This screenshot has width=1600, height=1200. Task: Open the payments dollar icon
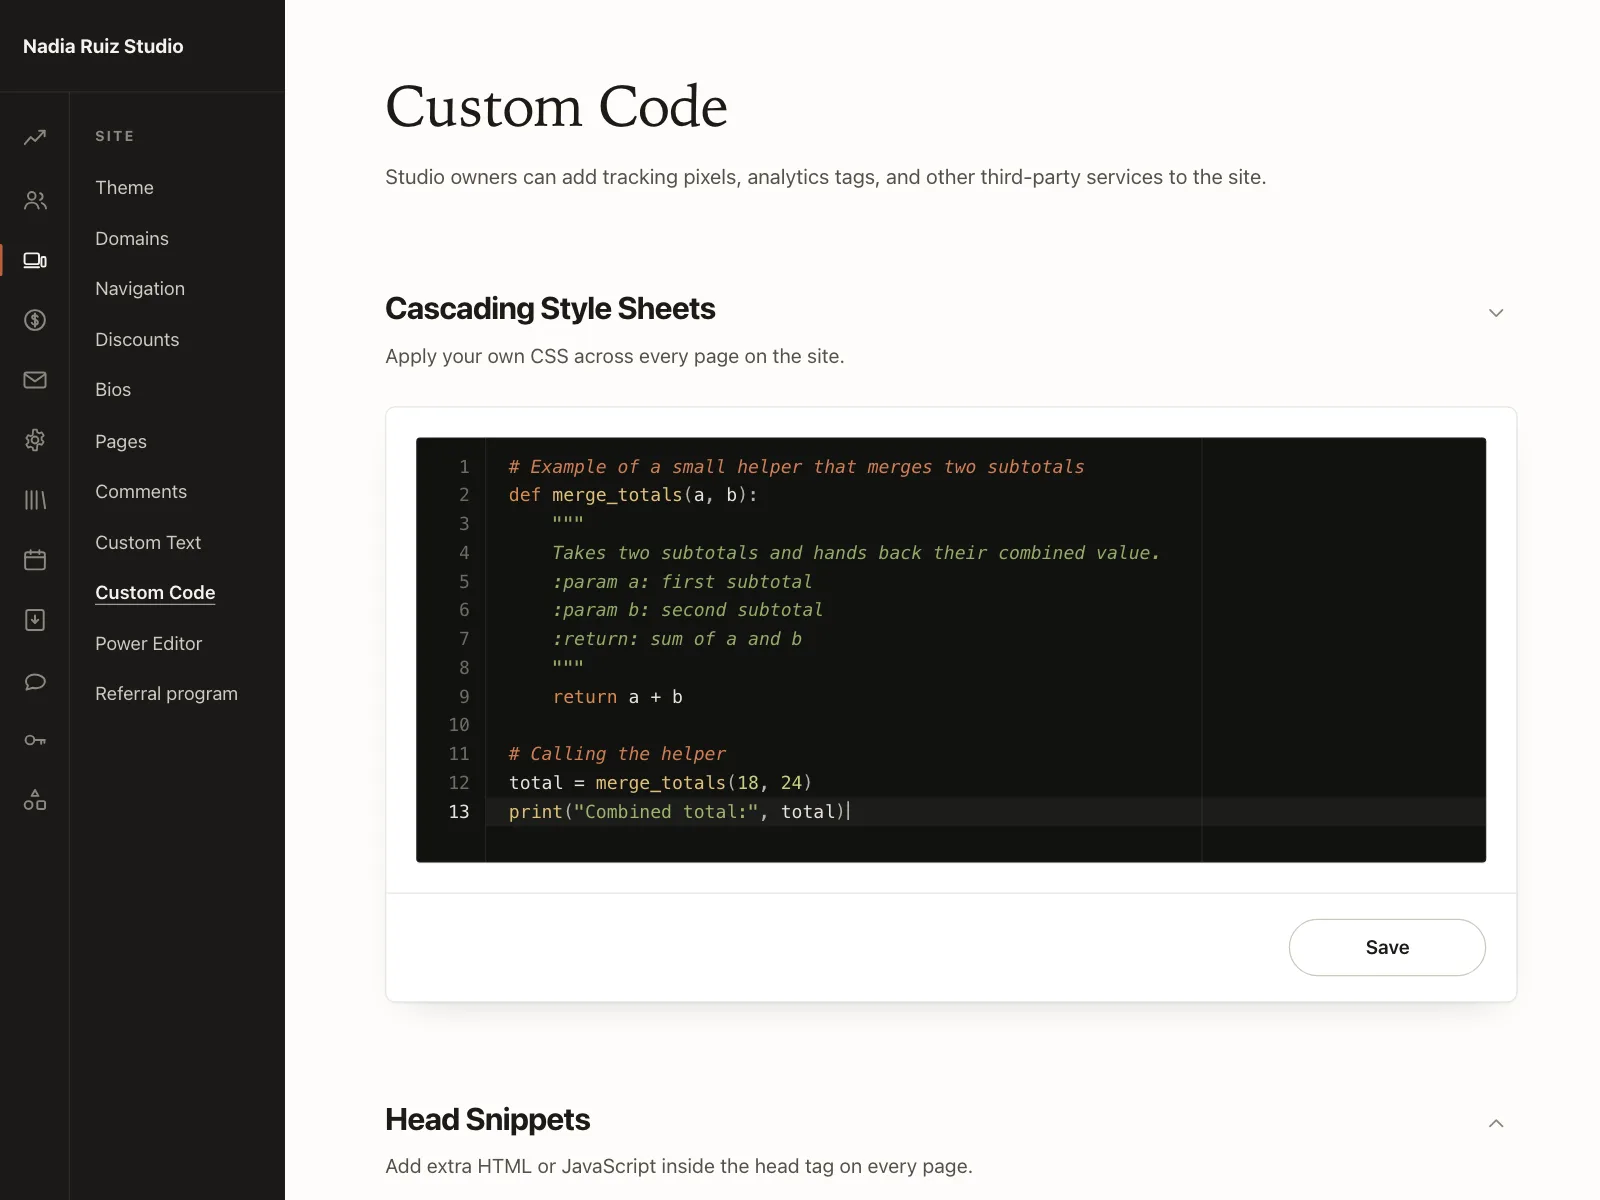35,320
